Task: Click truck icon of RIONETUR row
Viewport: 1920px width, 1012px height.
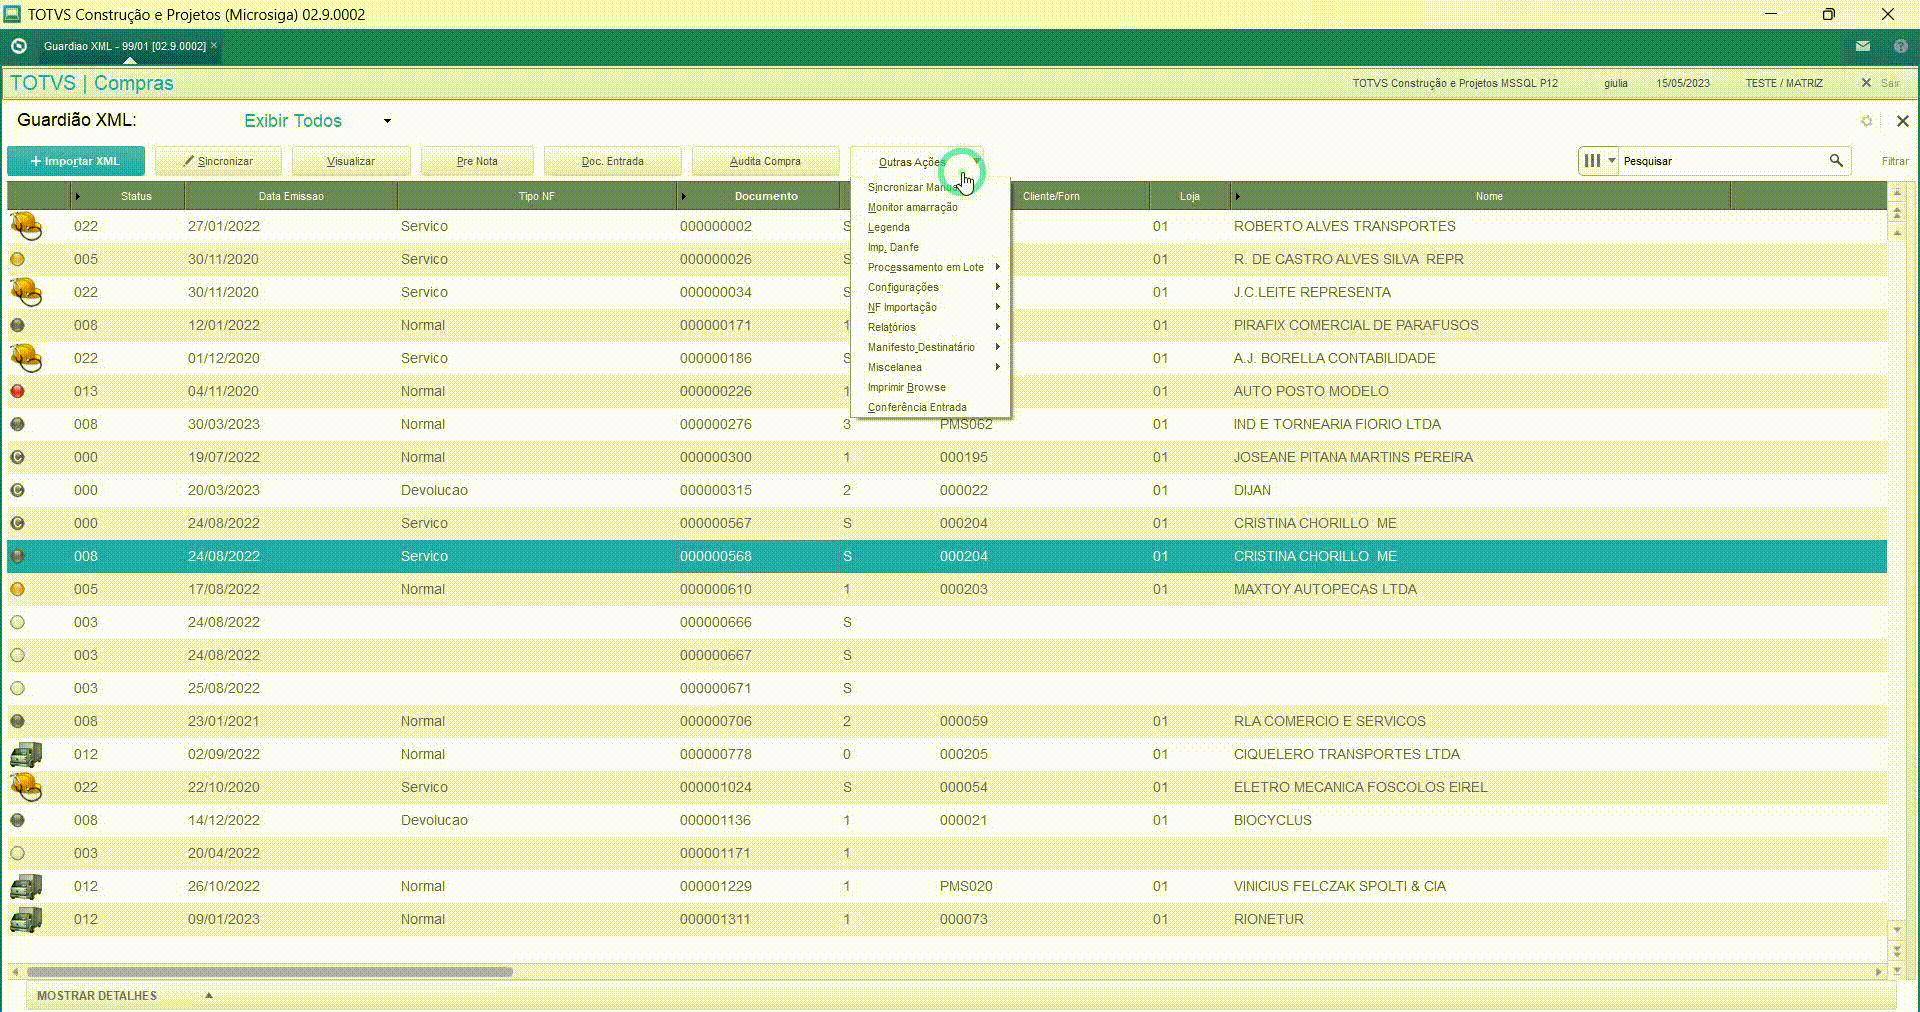Action: coord(26,919)
